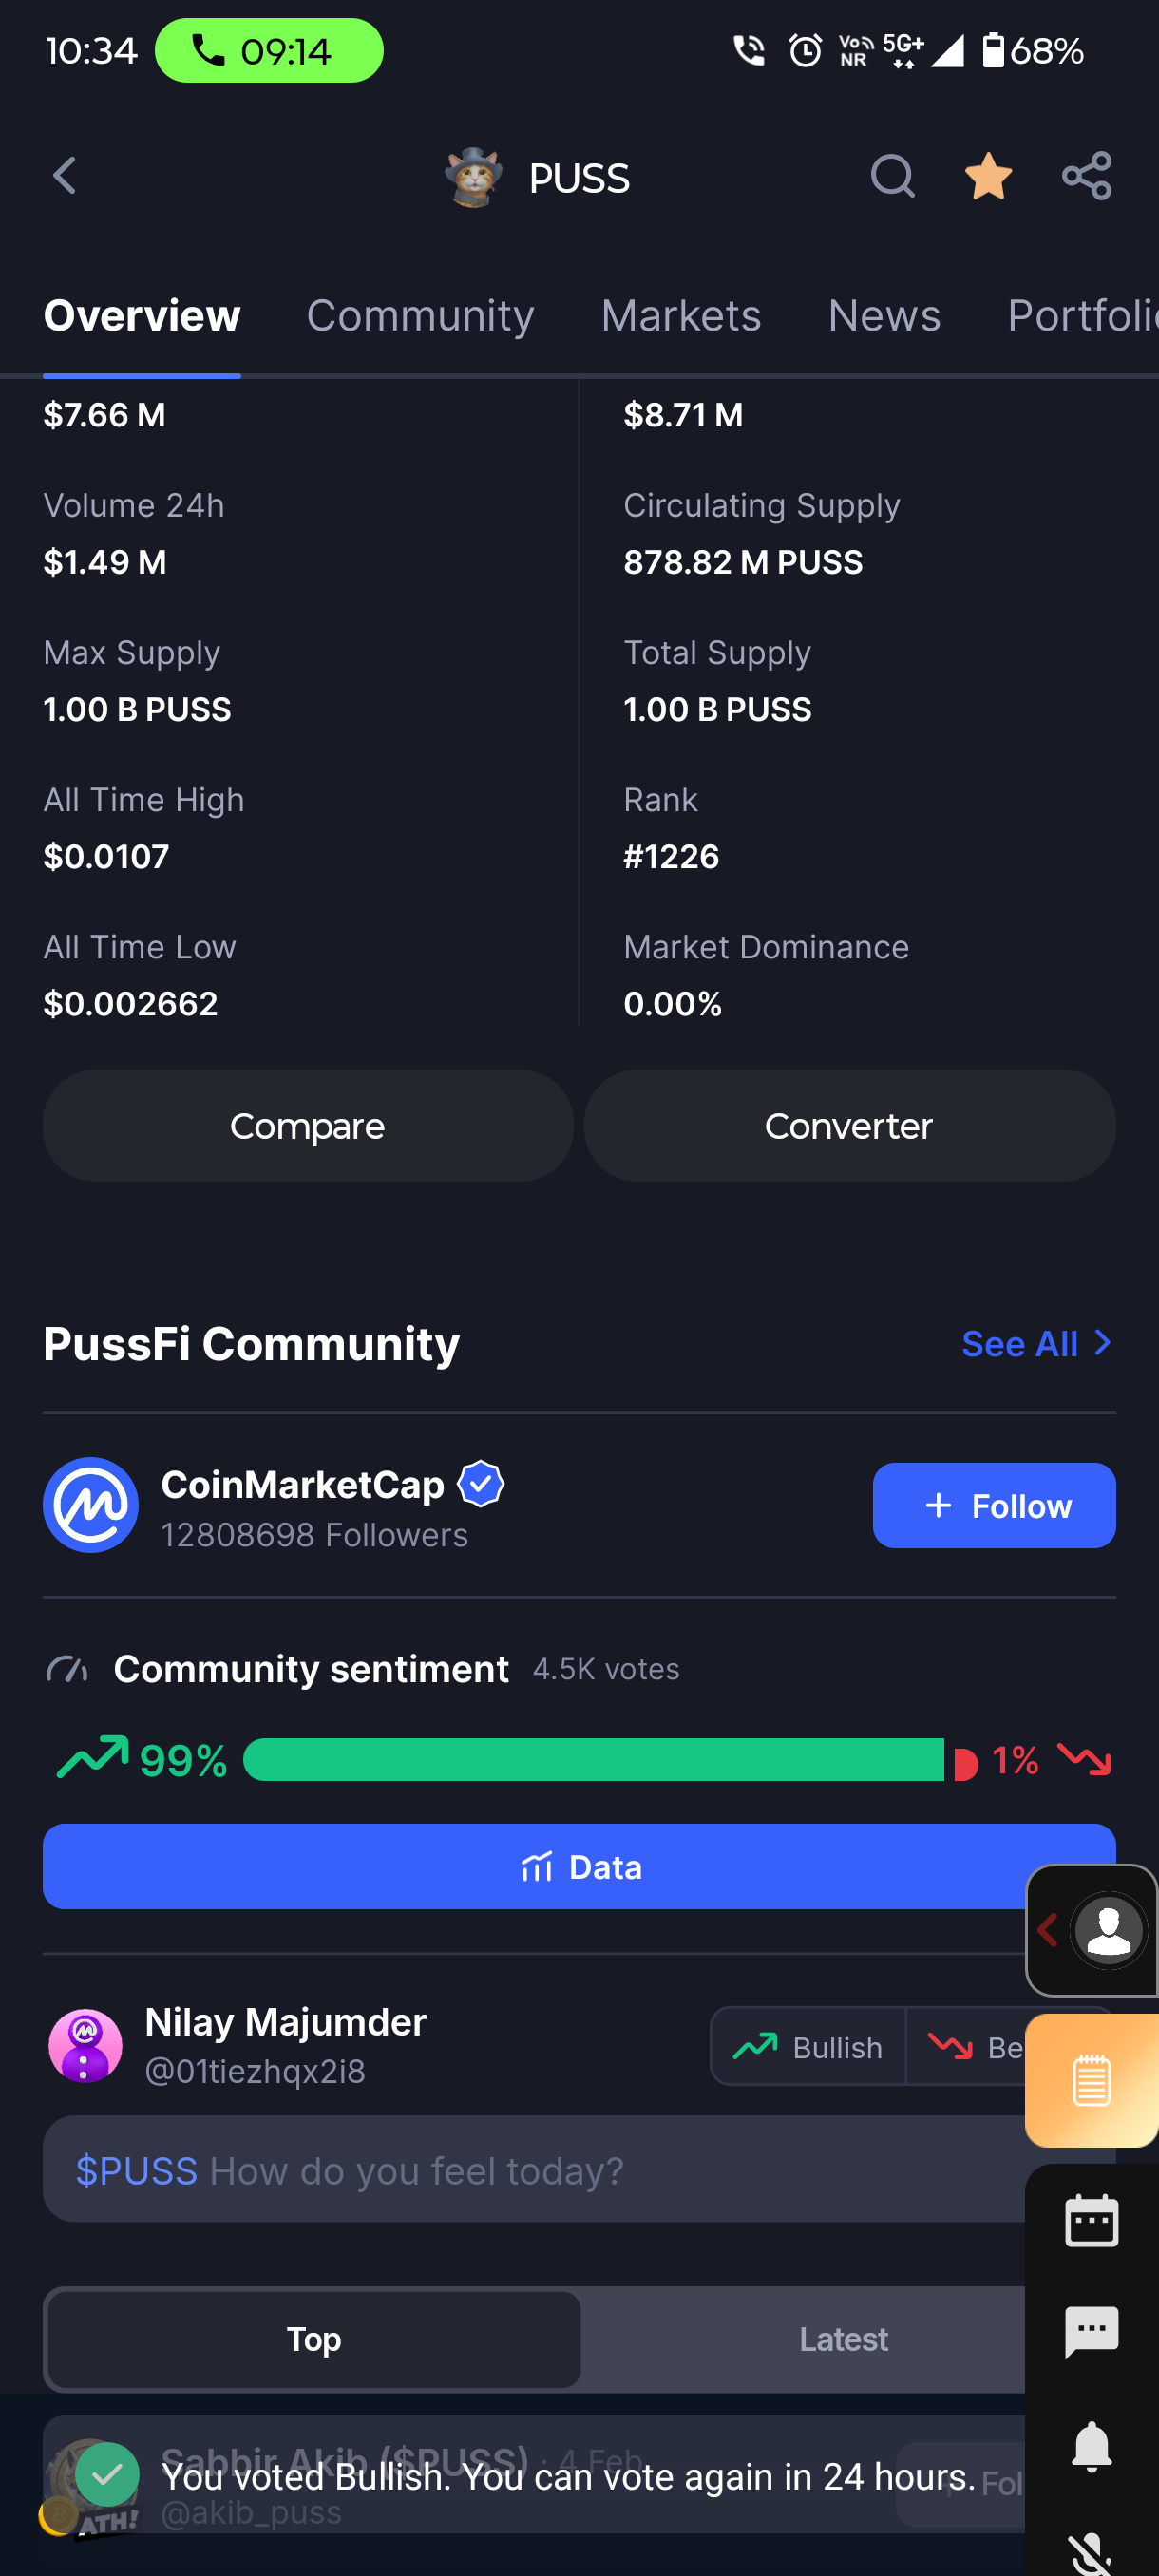Switch to the Markets tab
The width and height of the screenshot is (1159, 2576).
coord(680,315)
